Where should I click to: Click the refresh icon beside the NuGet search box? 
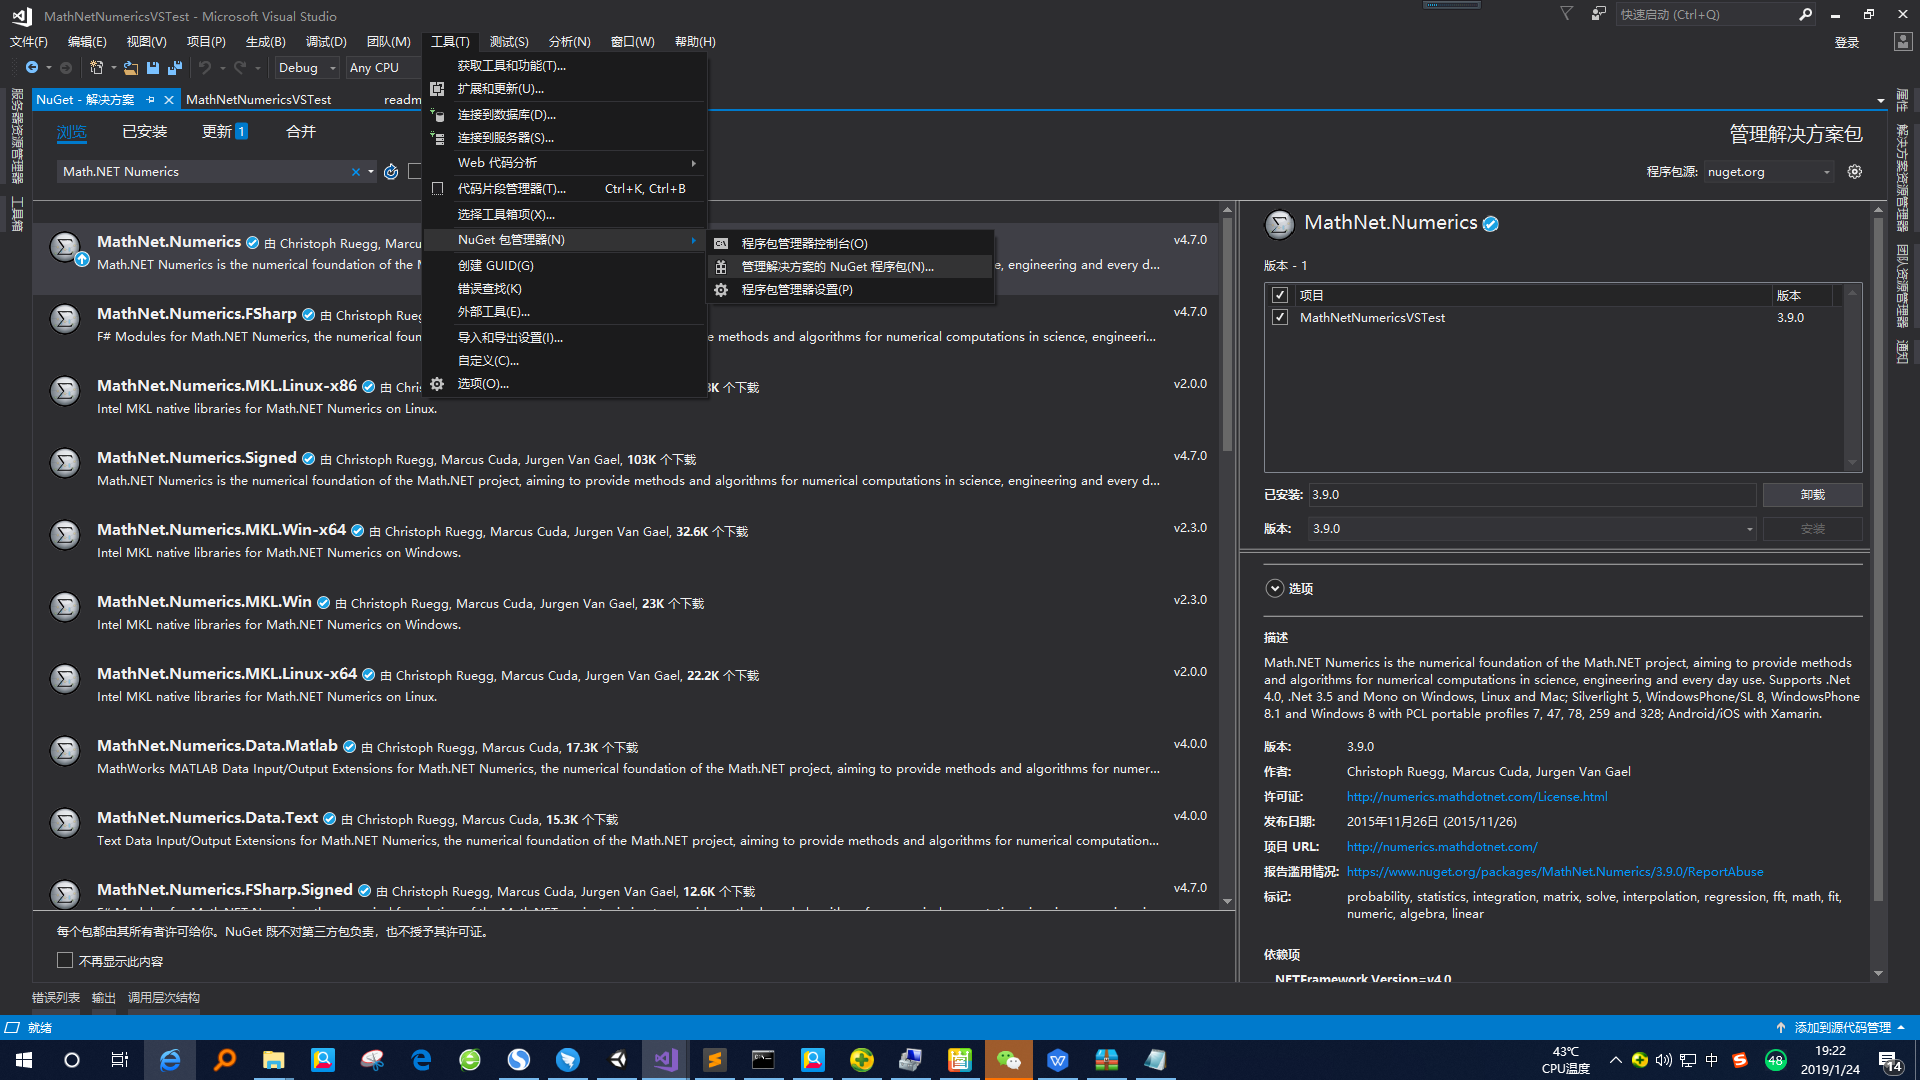pyautogui.click(x=390, y=171)
